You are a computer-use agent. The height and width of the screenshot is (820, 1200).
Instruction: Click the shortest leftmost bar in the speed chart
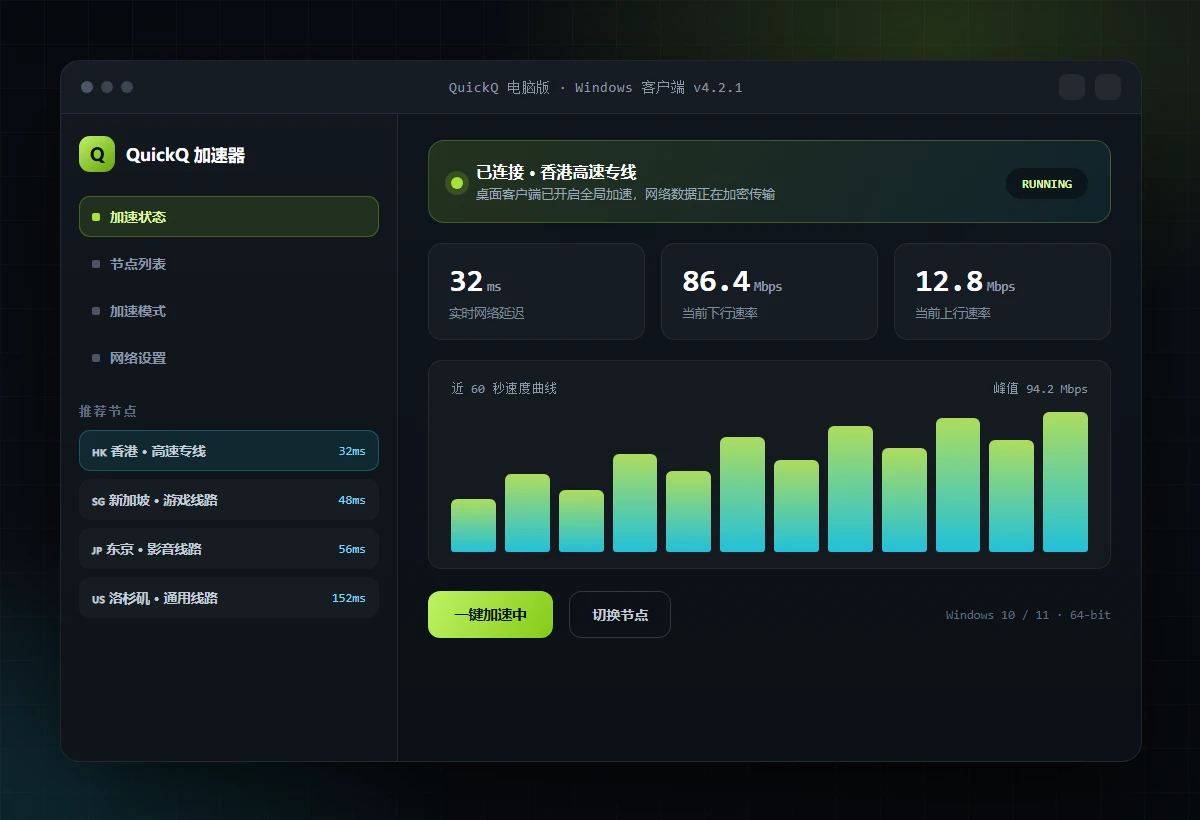pos(473,525)
